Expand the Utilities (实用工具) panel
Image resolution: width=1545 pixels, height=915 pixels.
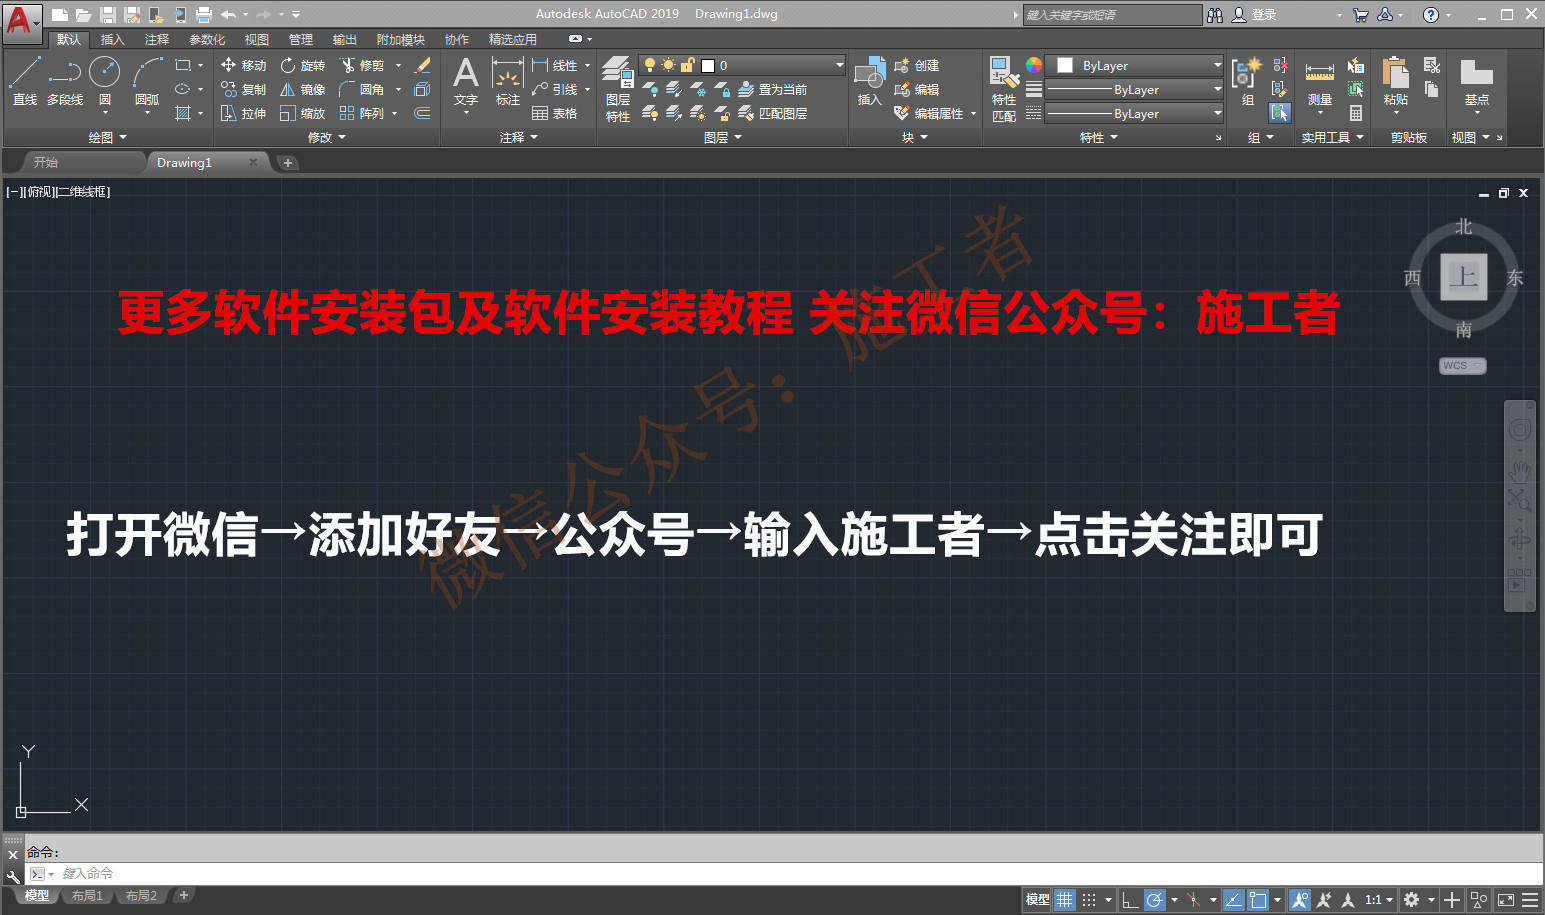click(1332, 137)
